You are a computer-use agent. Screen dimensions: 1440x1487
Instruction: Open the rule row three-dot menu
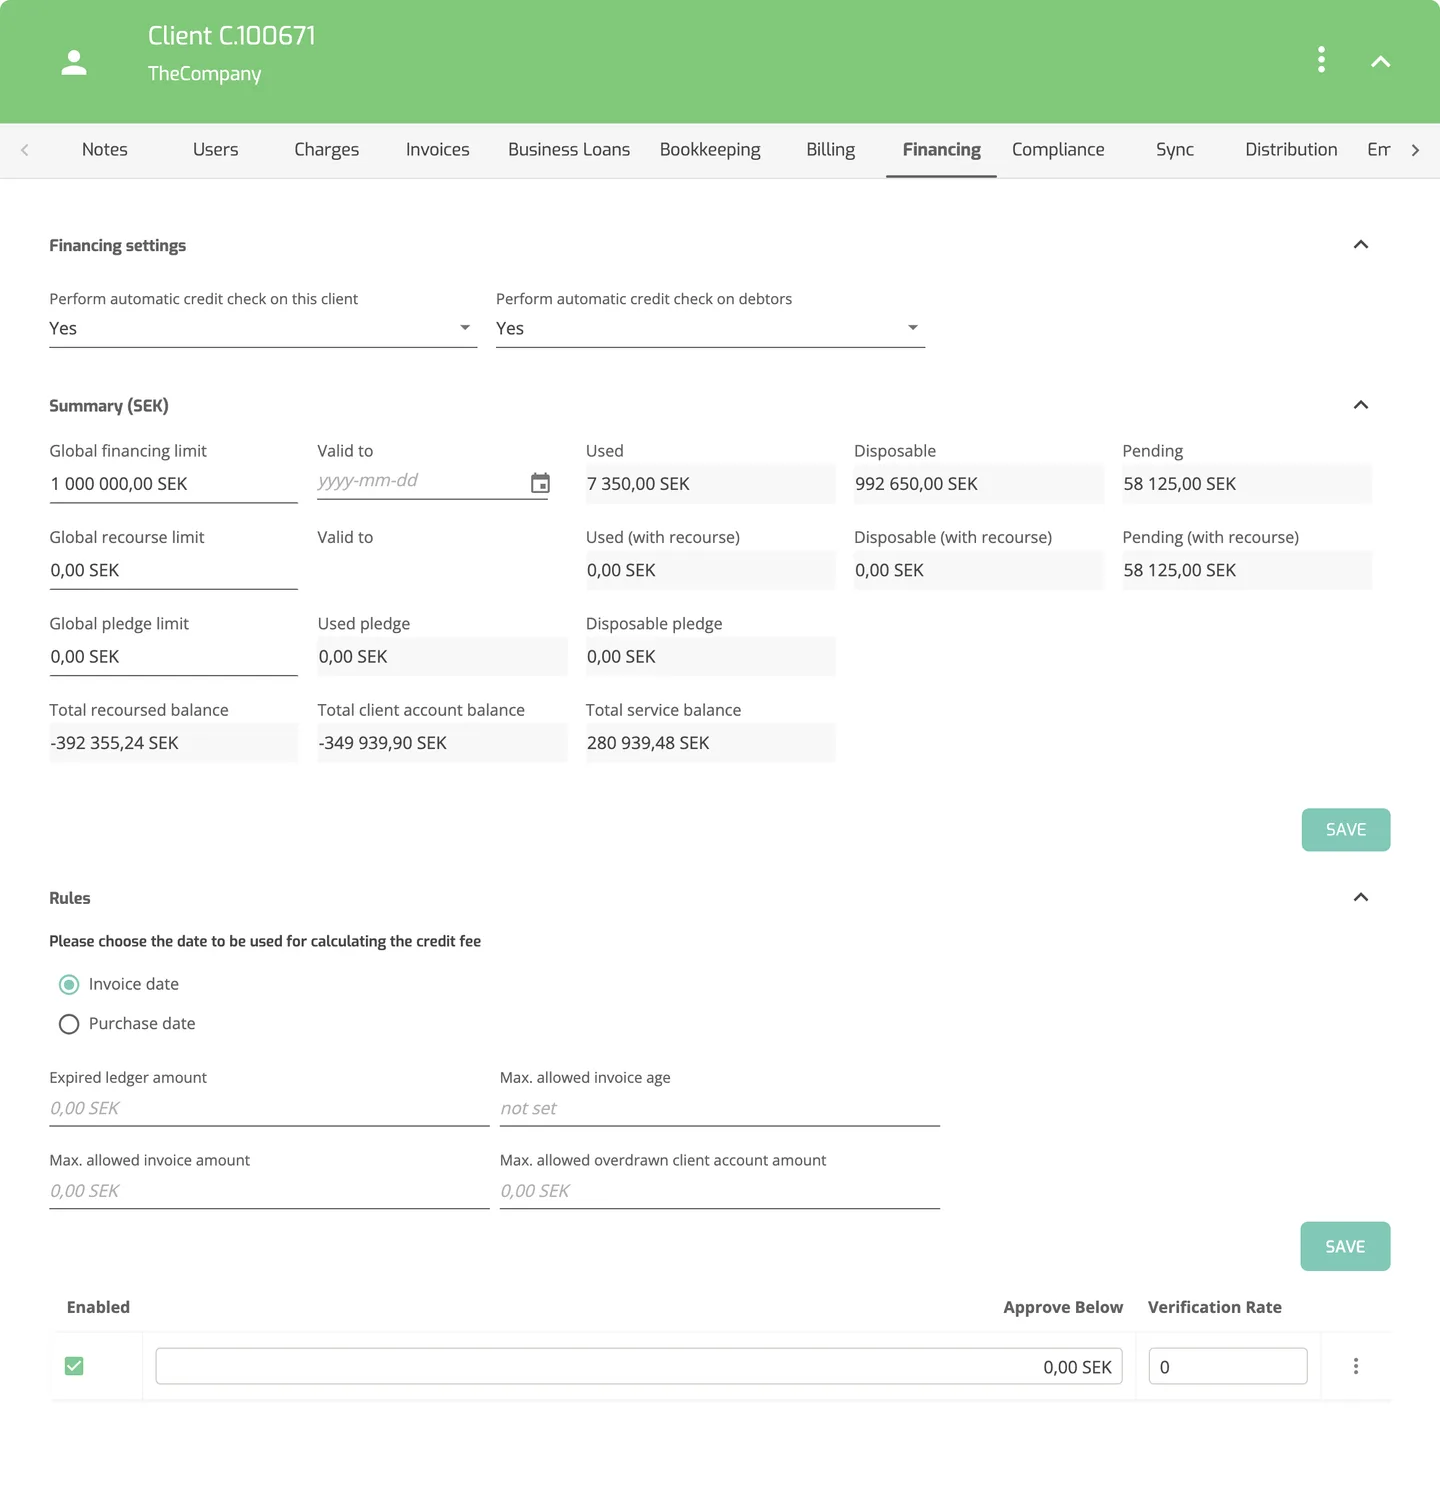click(x=1355, y=1366)
